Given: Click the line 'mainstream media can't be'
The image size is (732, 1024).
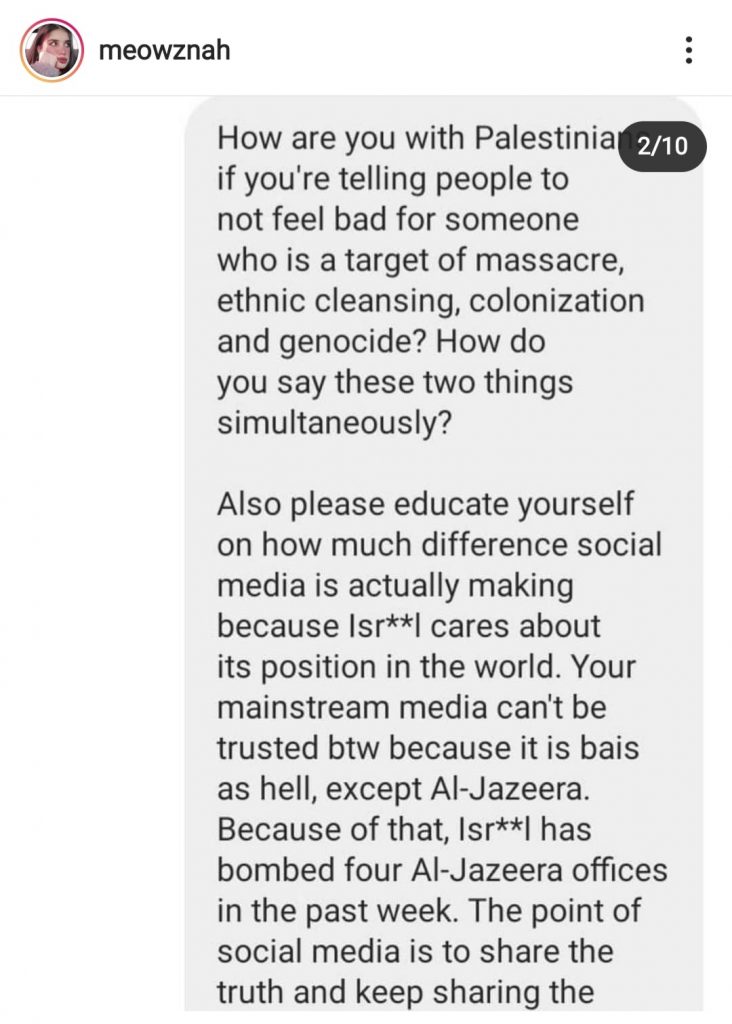Looking at the screenshot, I should (x=411, y=707).
